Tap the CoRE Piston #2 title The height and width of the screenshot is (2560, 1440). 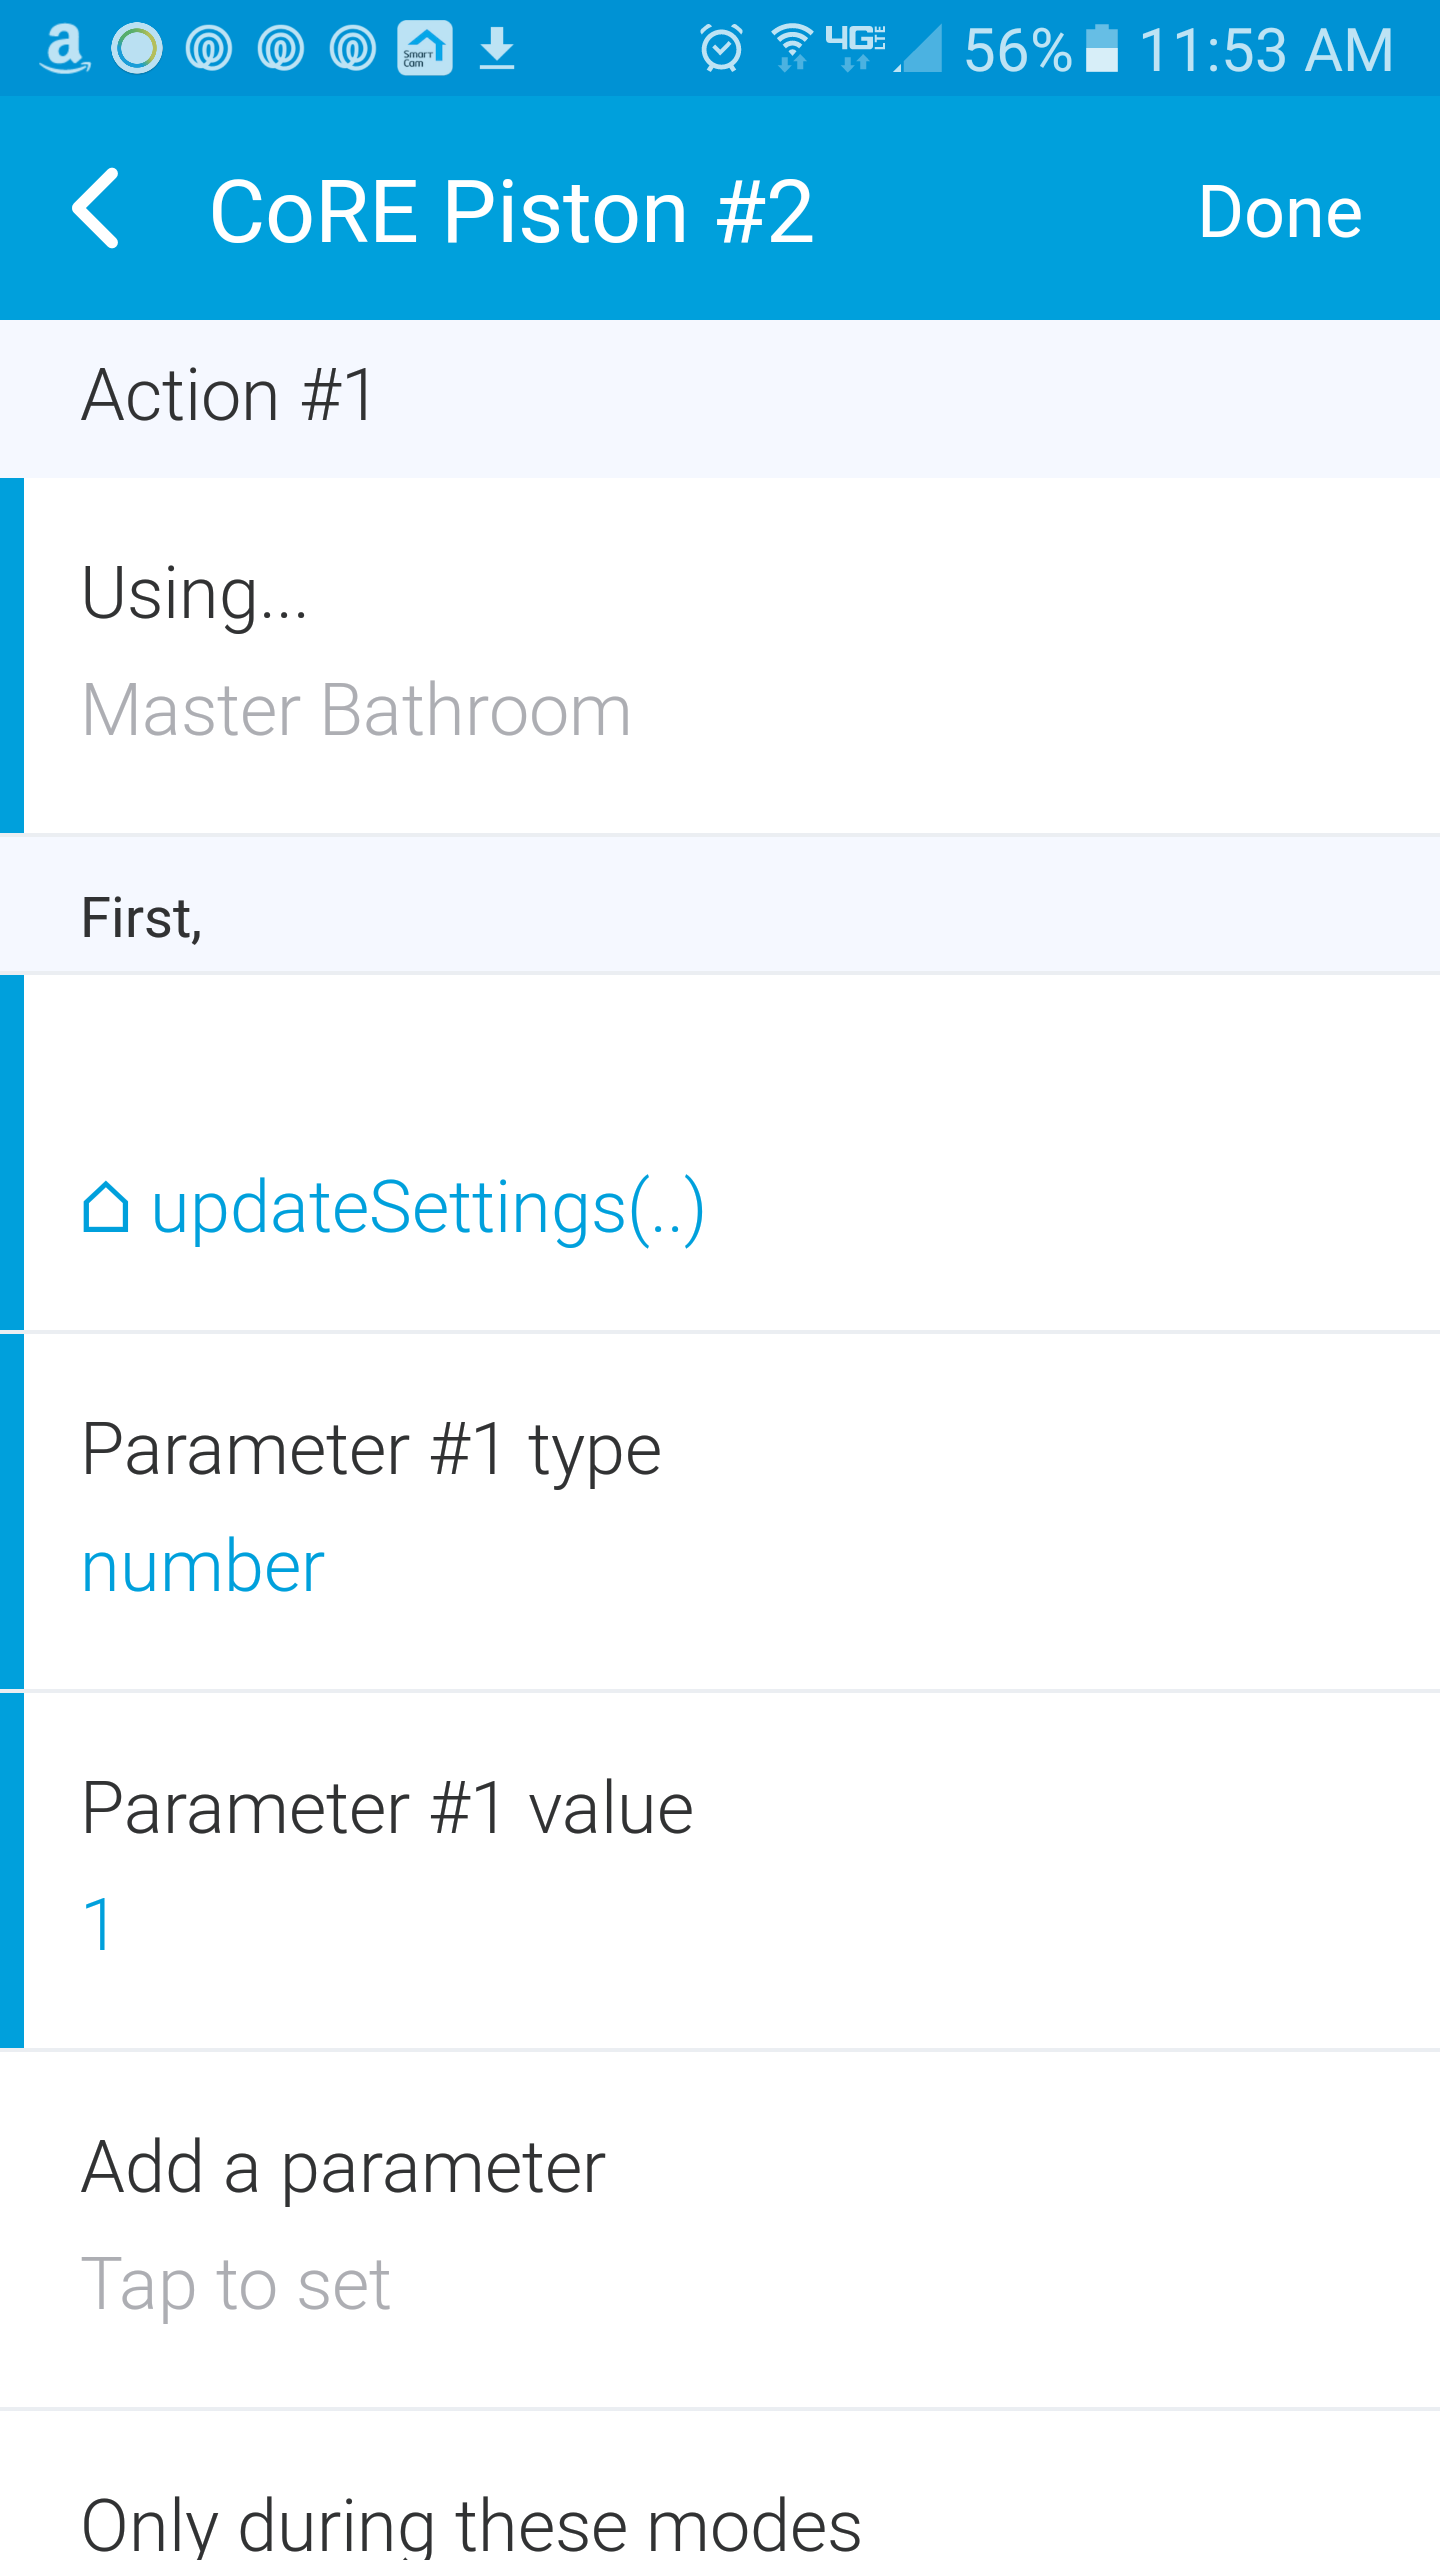point(512,212)
